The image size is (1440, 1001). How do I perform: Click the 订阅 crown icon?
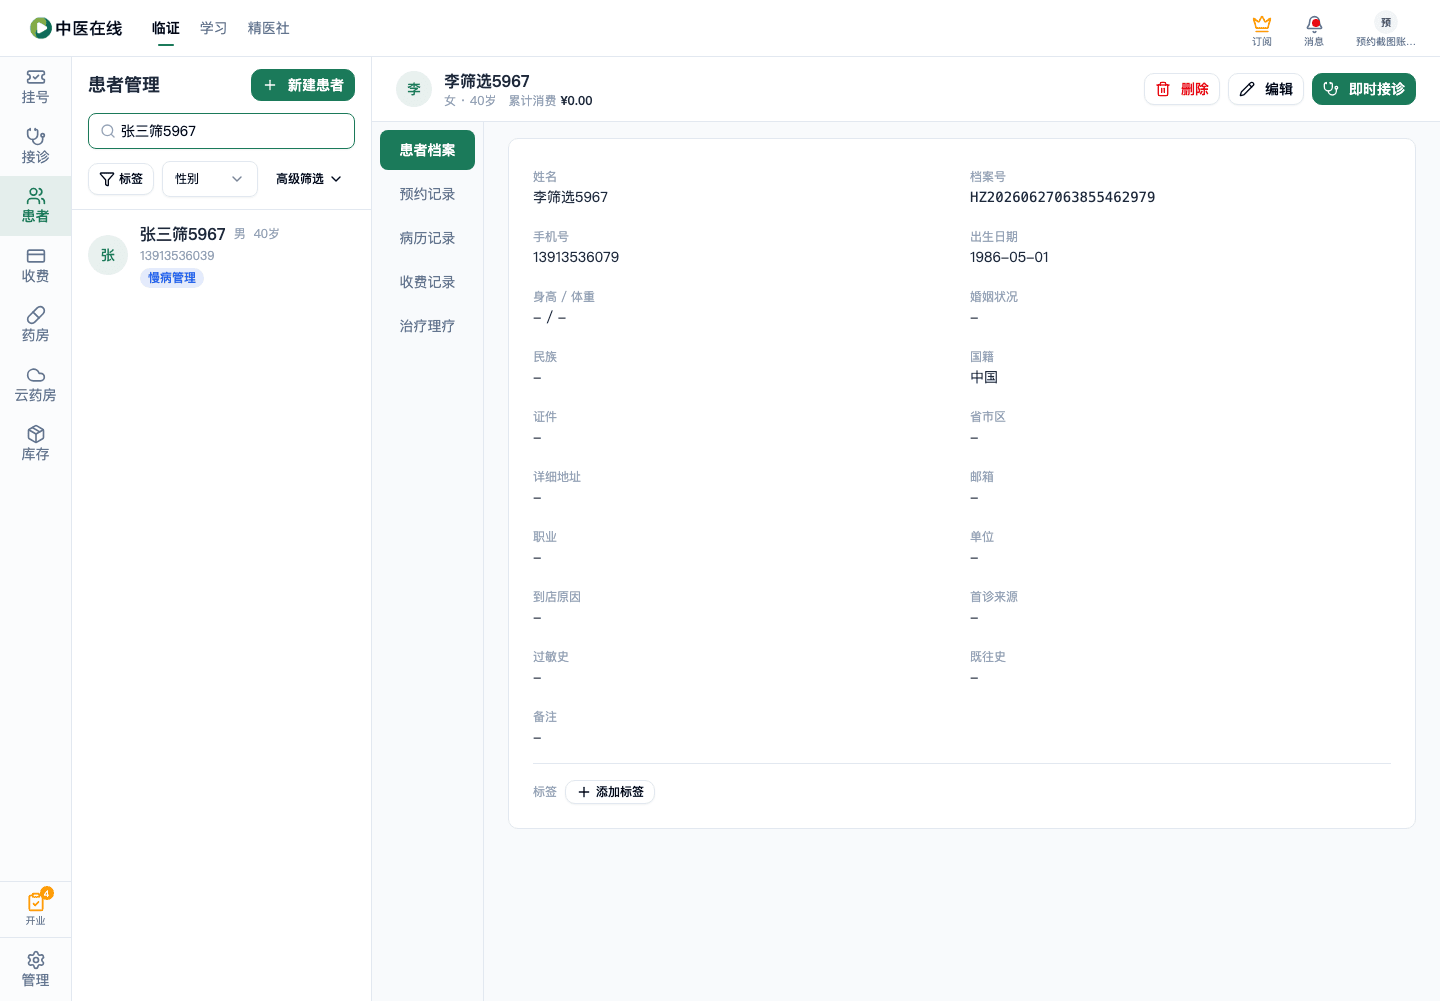coord(1262,30)
